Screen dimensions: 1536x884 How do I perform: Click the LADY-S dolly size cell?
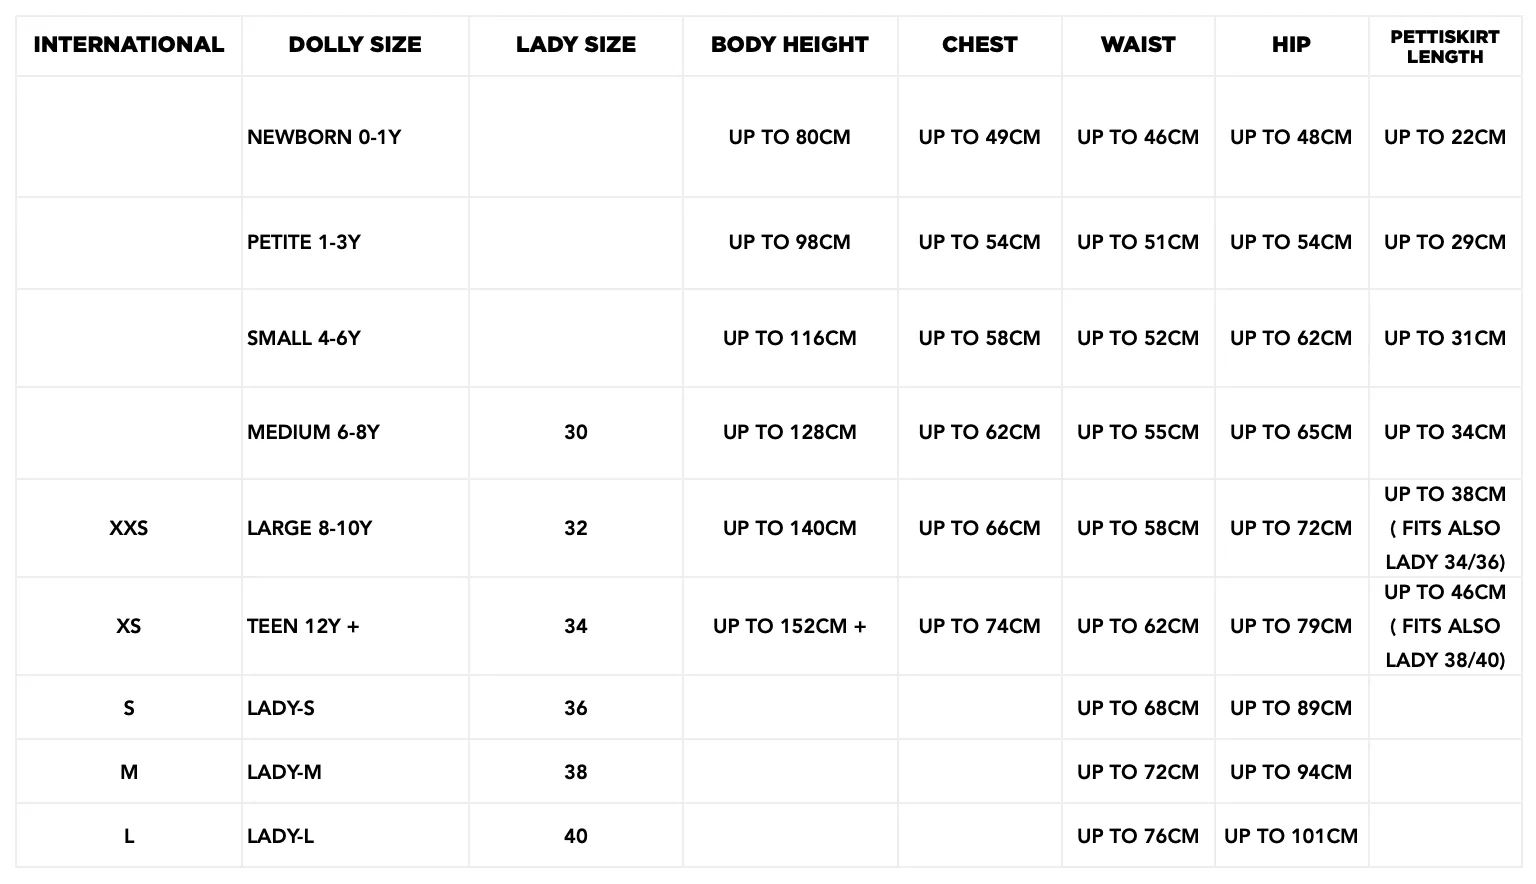[281, 708]
